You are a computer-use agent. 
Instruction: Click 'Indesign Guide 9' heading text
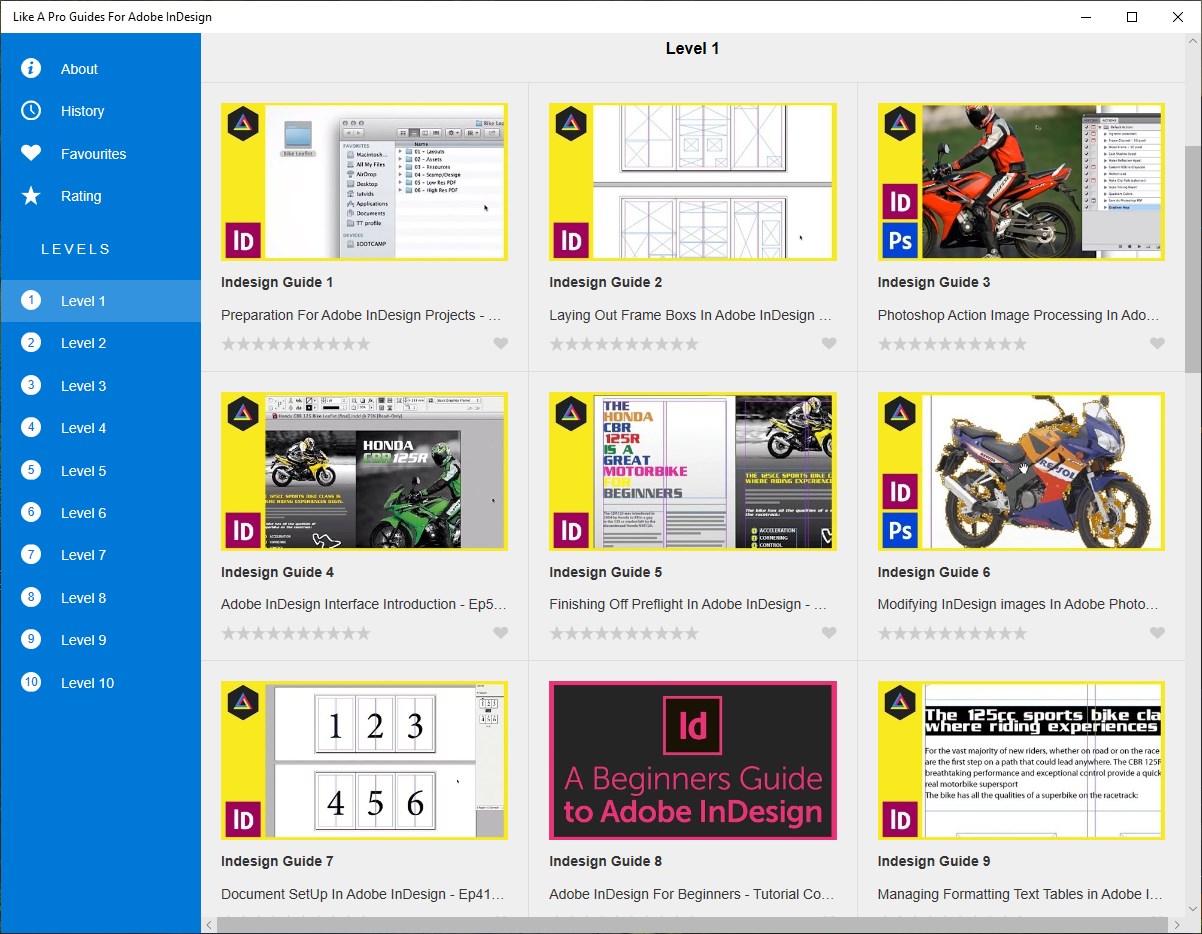tap(934, 861)
